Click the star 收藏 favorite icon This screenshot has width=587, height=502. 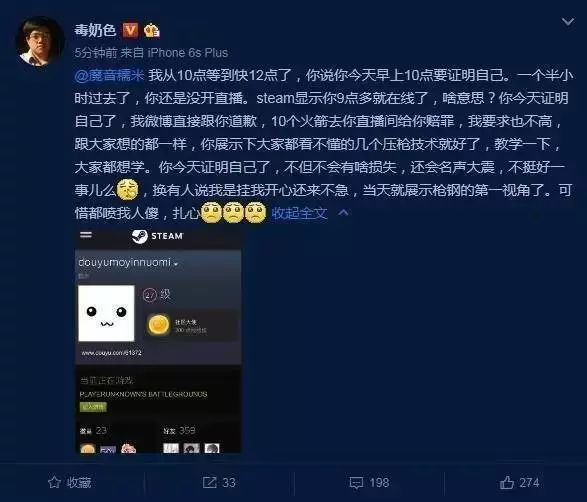click(x=55, y=482)
